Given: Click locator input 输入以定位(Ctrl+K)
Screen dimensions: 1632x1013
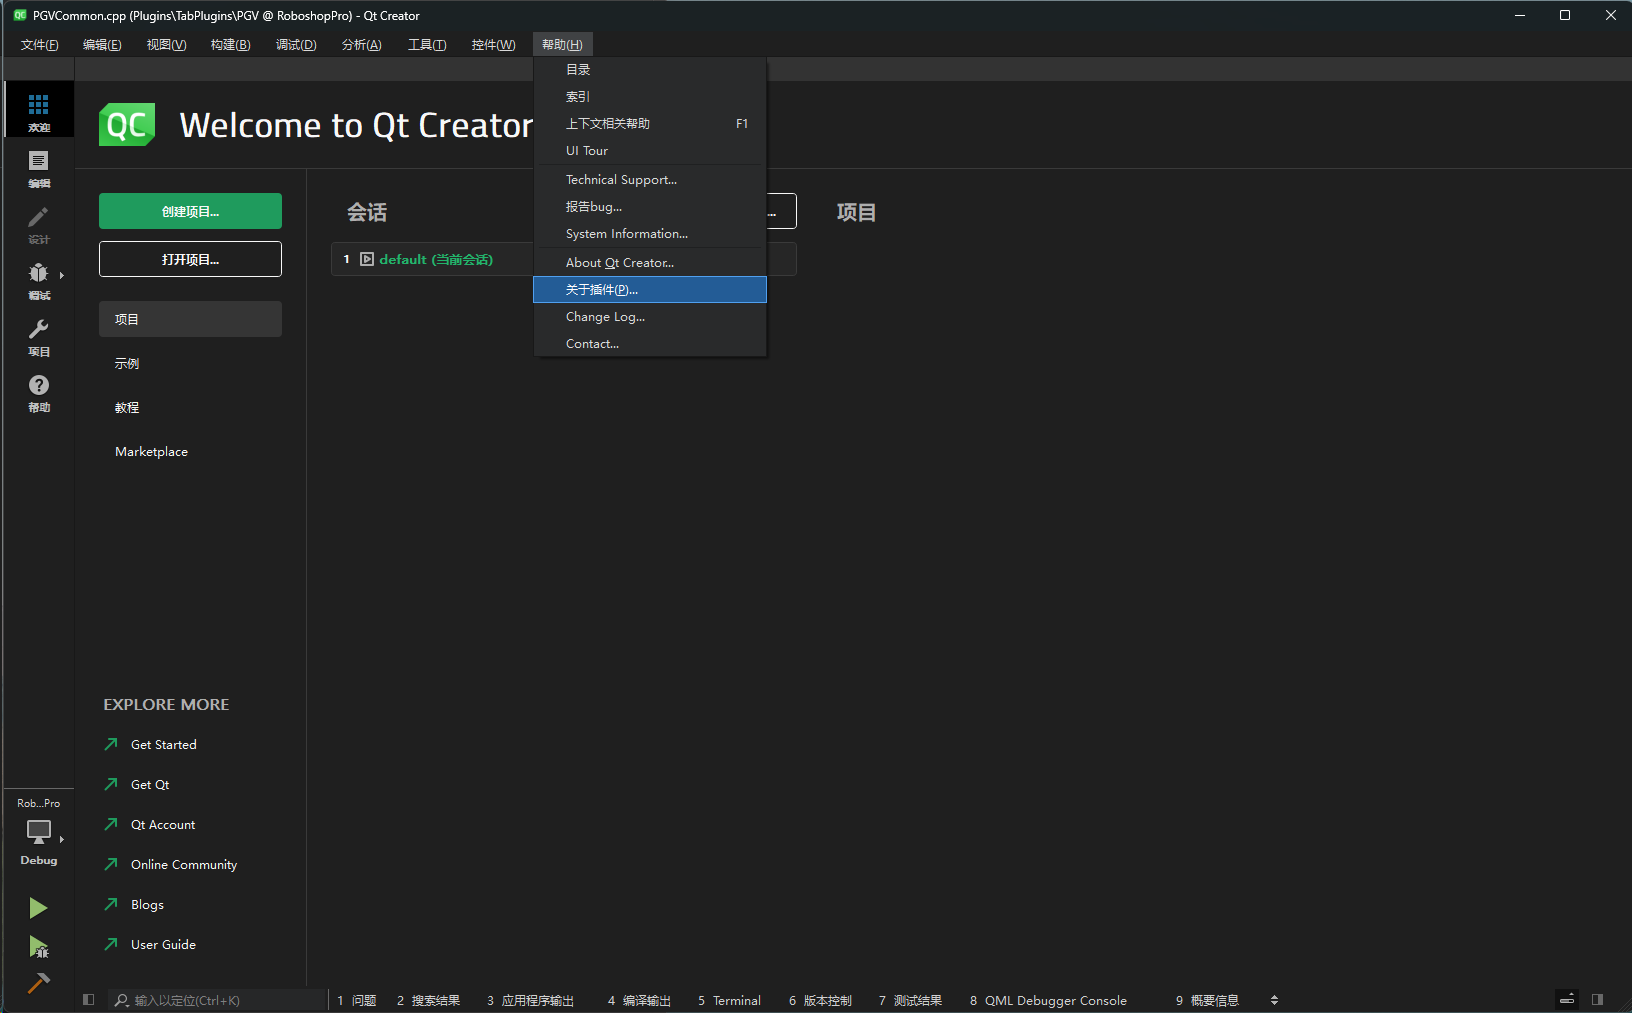Looking at the screenshot, I should pyautogui.click(x=218, y=1000).
